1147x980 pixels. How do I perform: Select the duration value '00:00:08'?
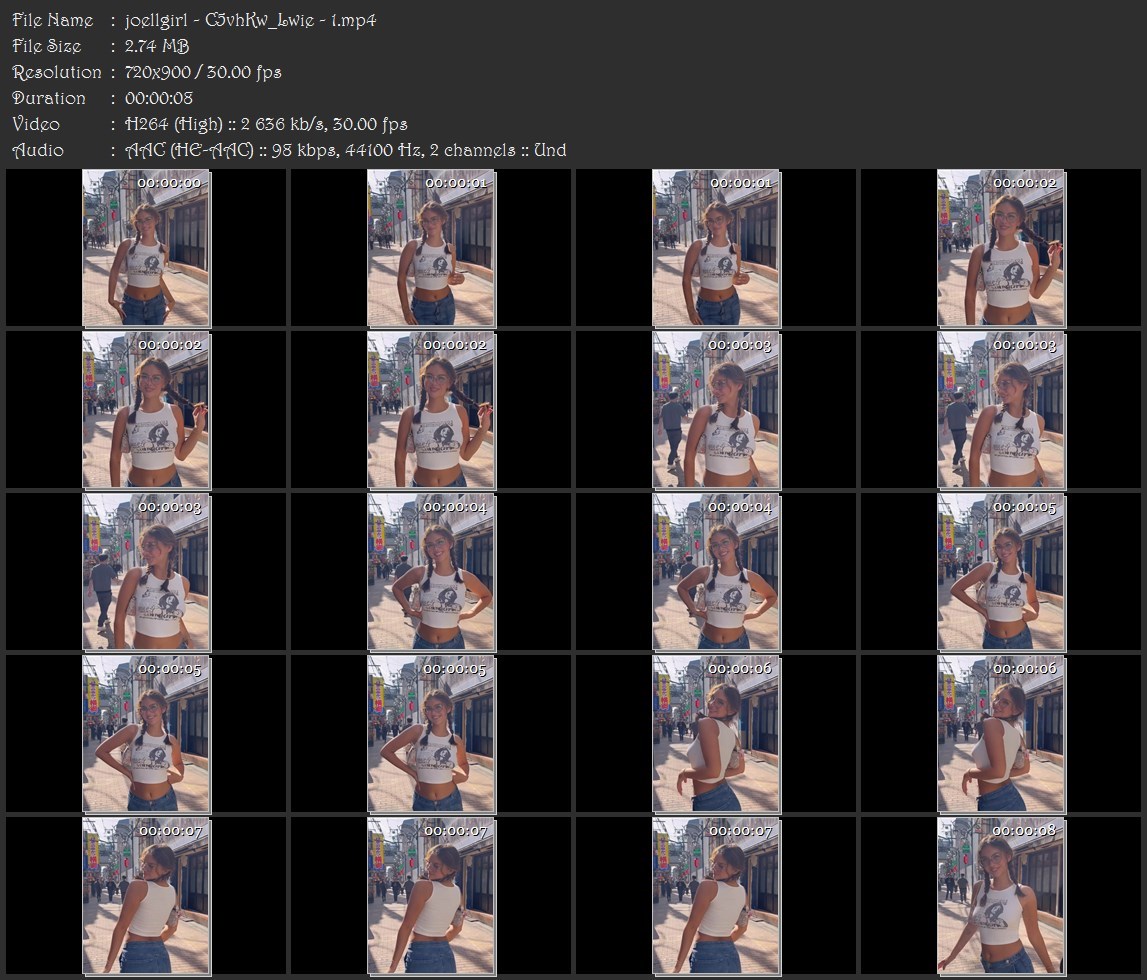pyautogui.click(x=159, y=98)
